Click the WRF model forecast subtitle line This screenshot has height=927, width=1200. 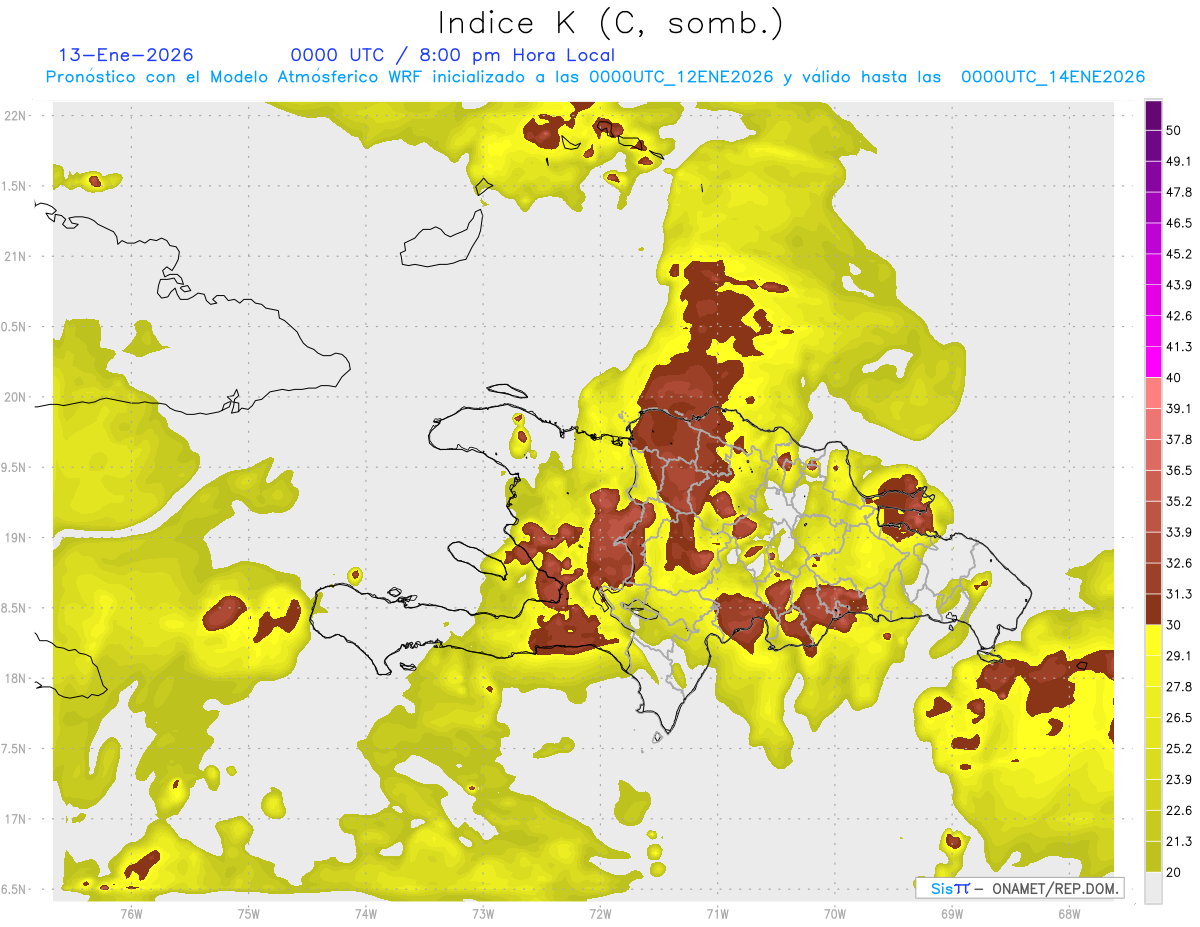pos(595,77)
